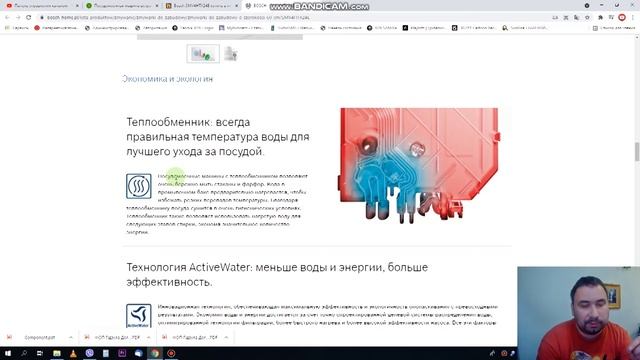
Task: Click the Теплообменник heading text
Action: point(218,137)
